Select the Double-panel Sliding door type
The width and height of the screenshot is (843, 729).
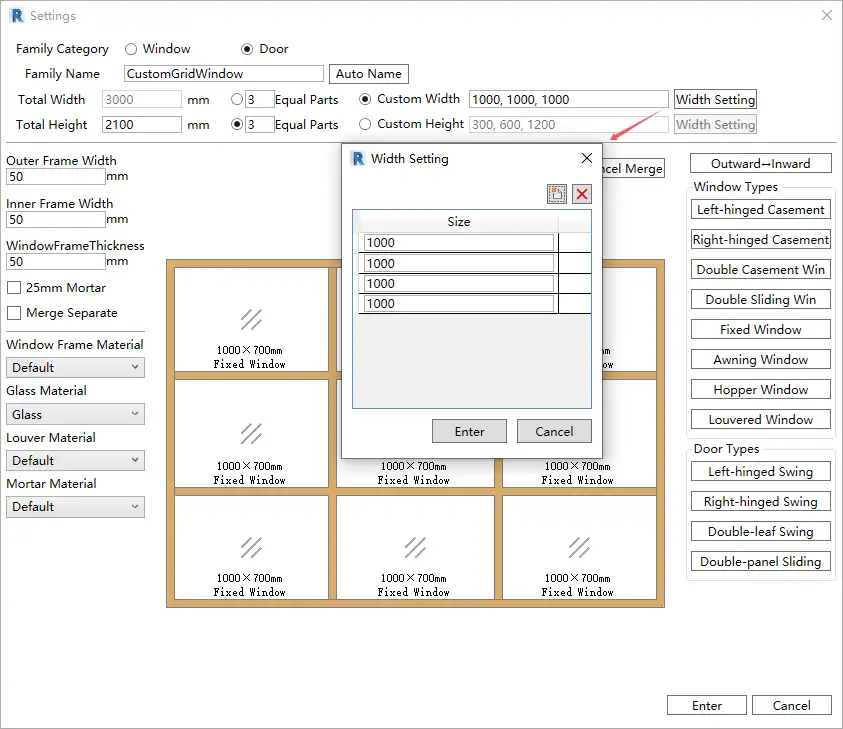[760, 562]
